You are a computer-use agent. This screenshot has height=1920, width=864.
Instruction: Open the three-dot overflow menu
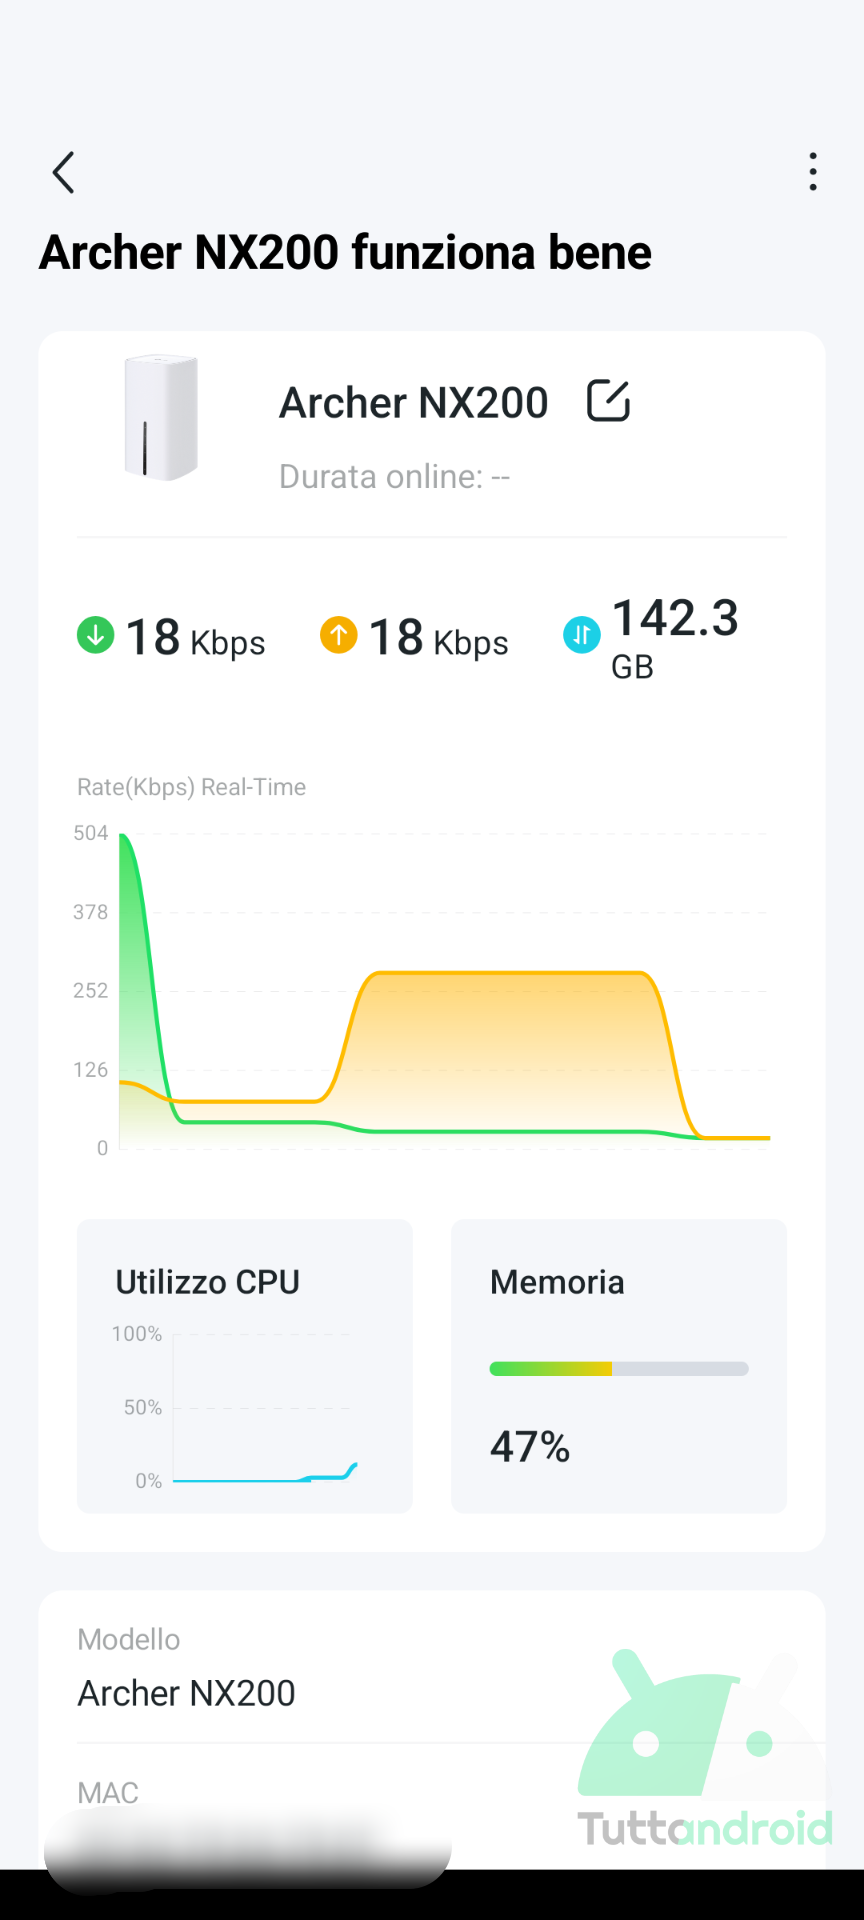[813, 172]
